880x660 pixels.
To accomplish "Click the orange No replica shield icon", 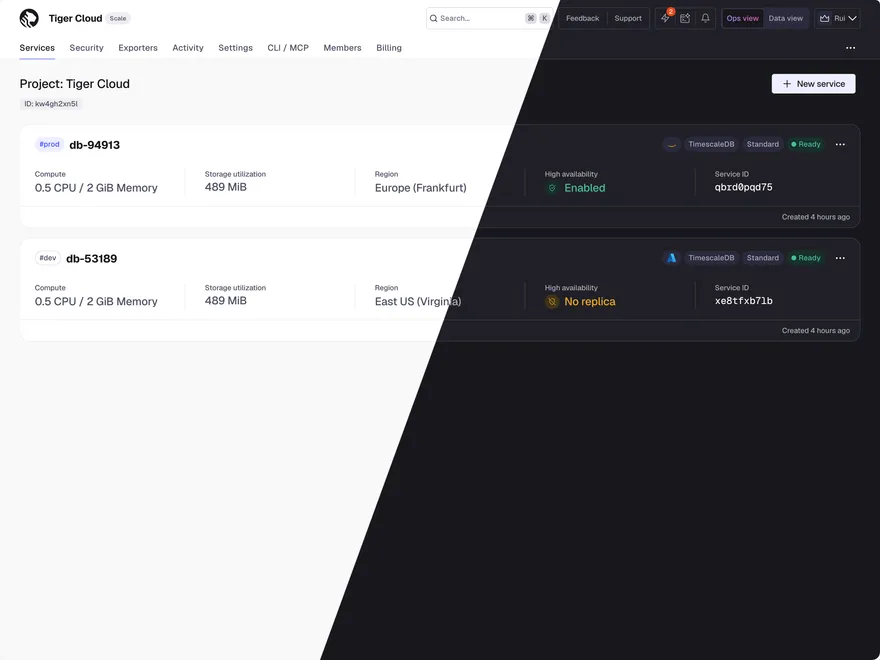I will (x=552, y=302).
